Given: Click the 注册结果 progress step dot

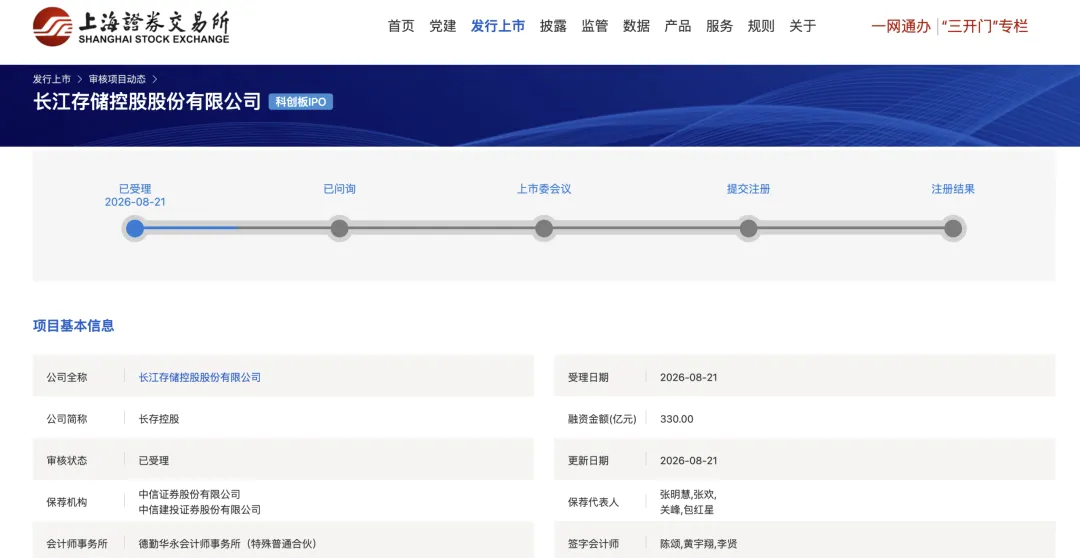Looking at the screenshot, I should pos(953,228).
